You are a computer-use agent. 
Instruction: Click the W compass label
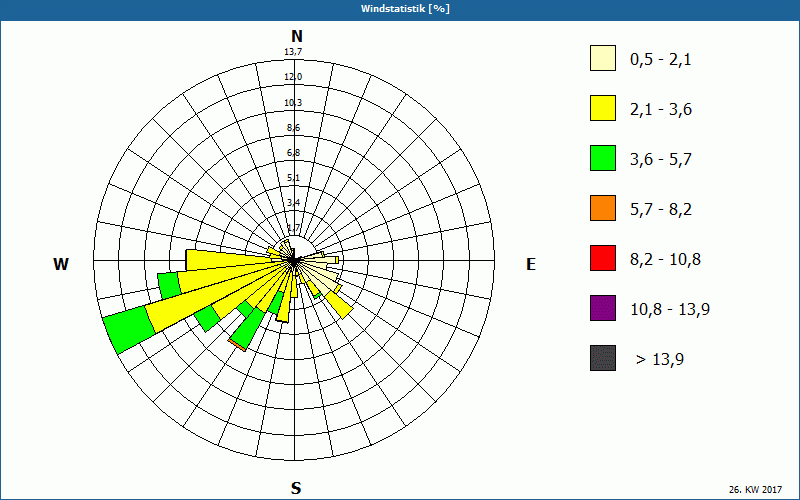(61, 264)
